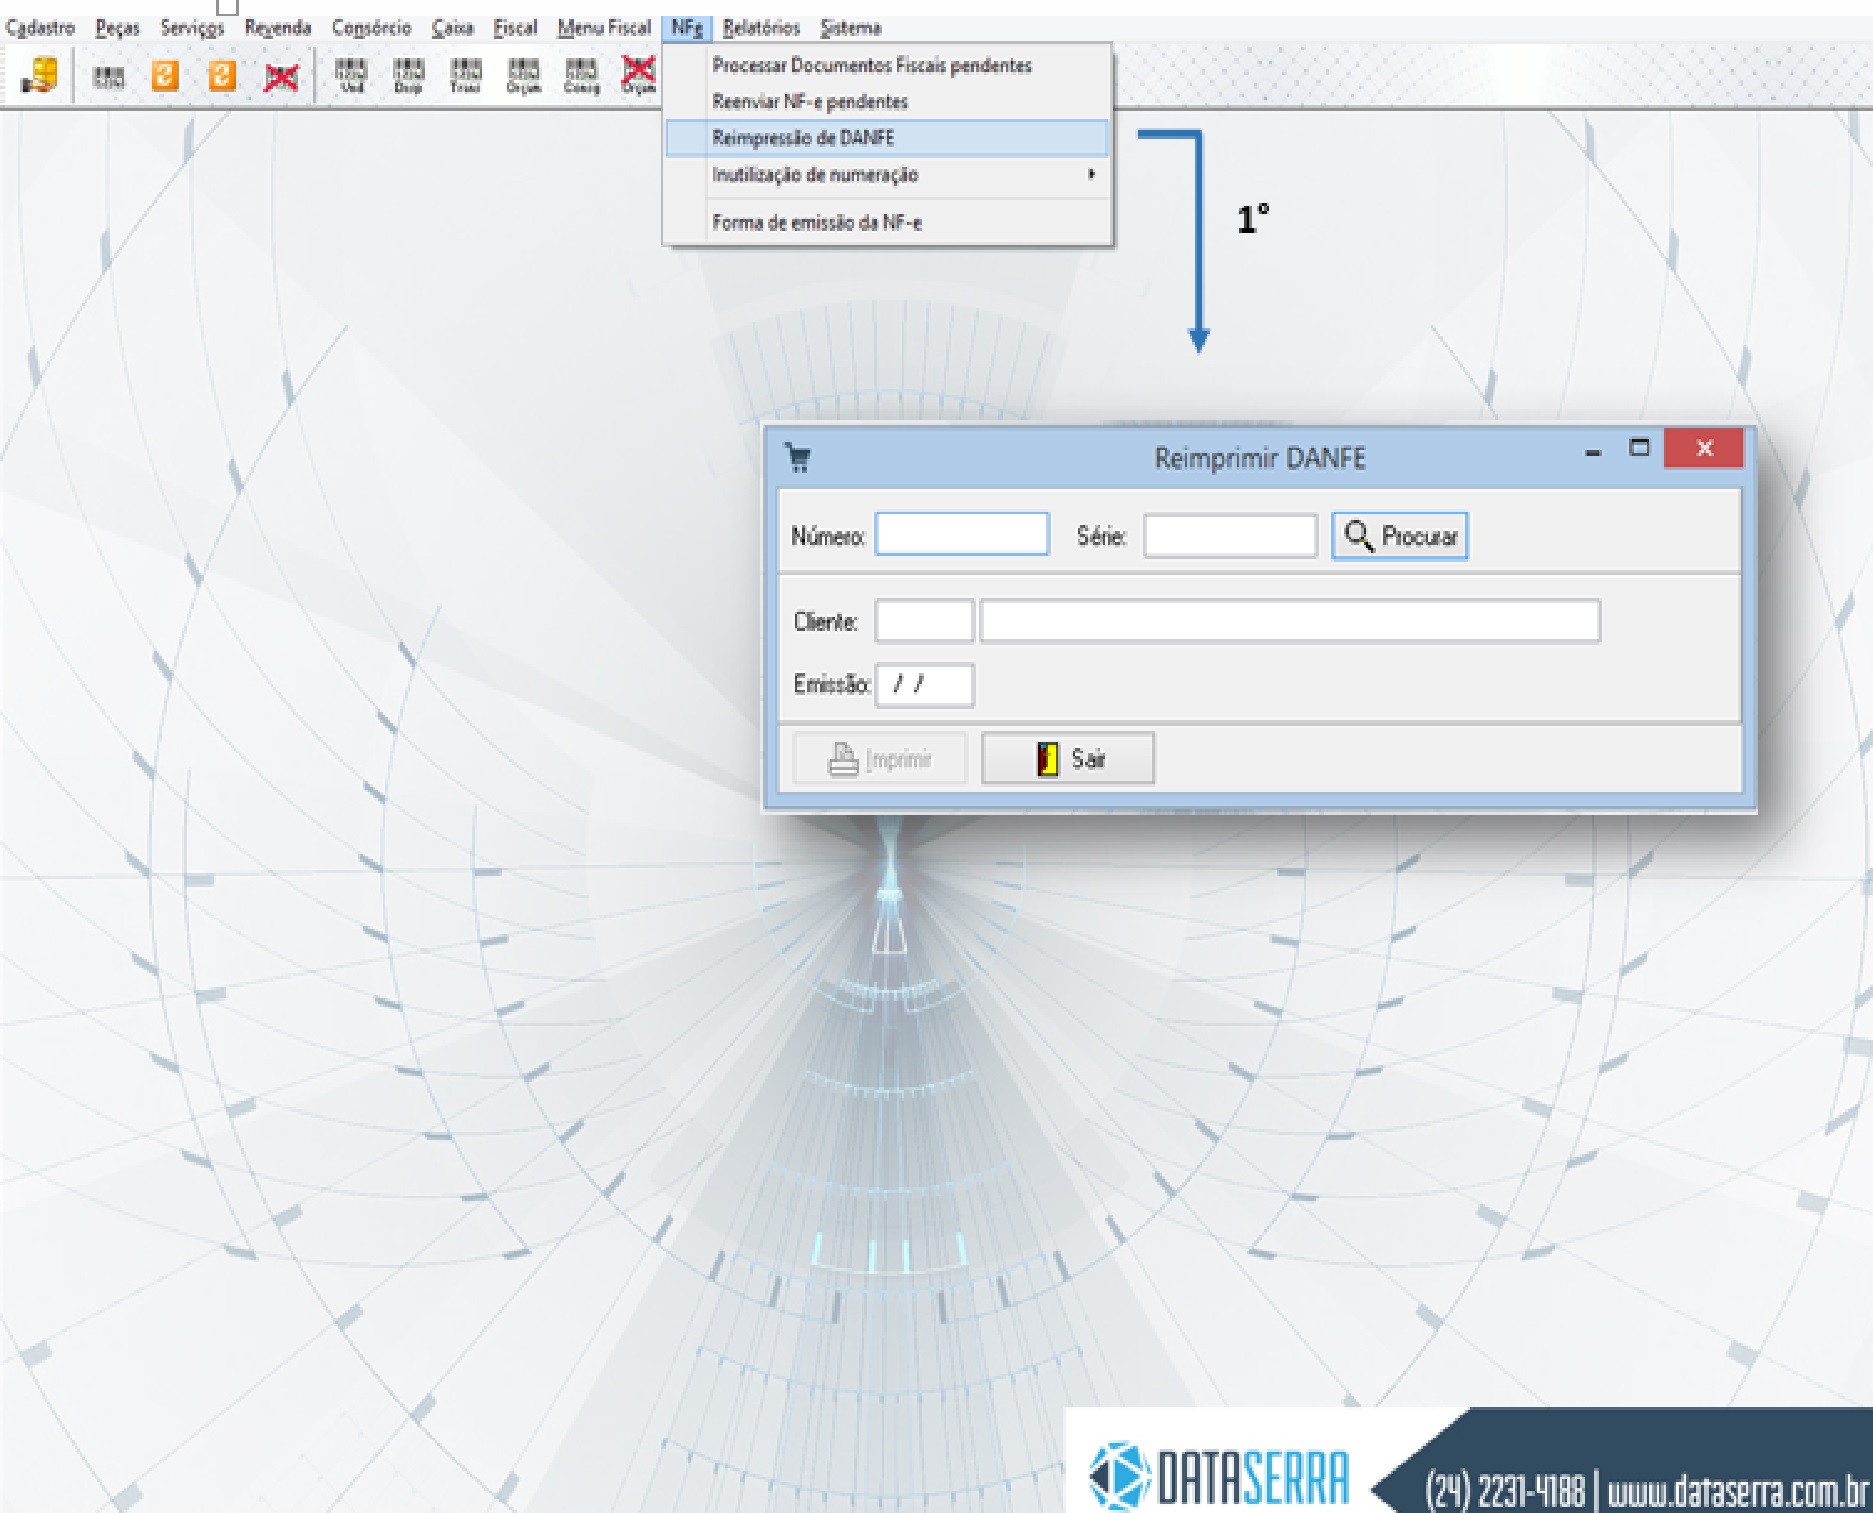Open the Caixa menu
This screenshot has width=1873, height=1513.
pyautogui.click(x=452, y=28)
